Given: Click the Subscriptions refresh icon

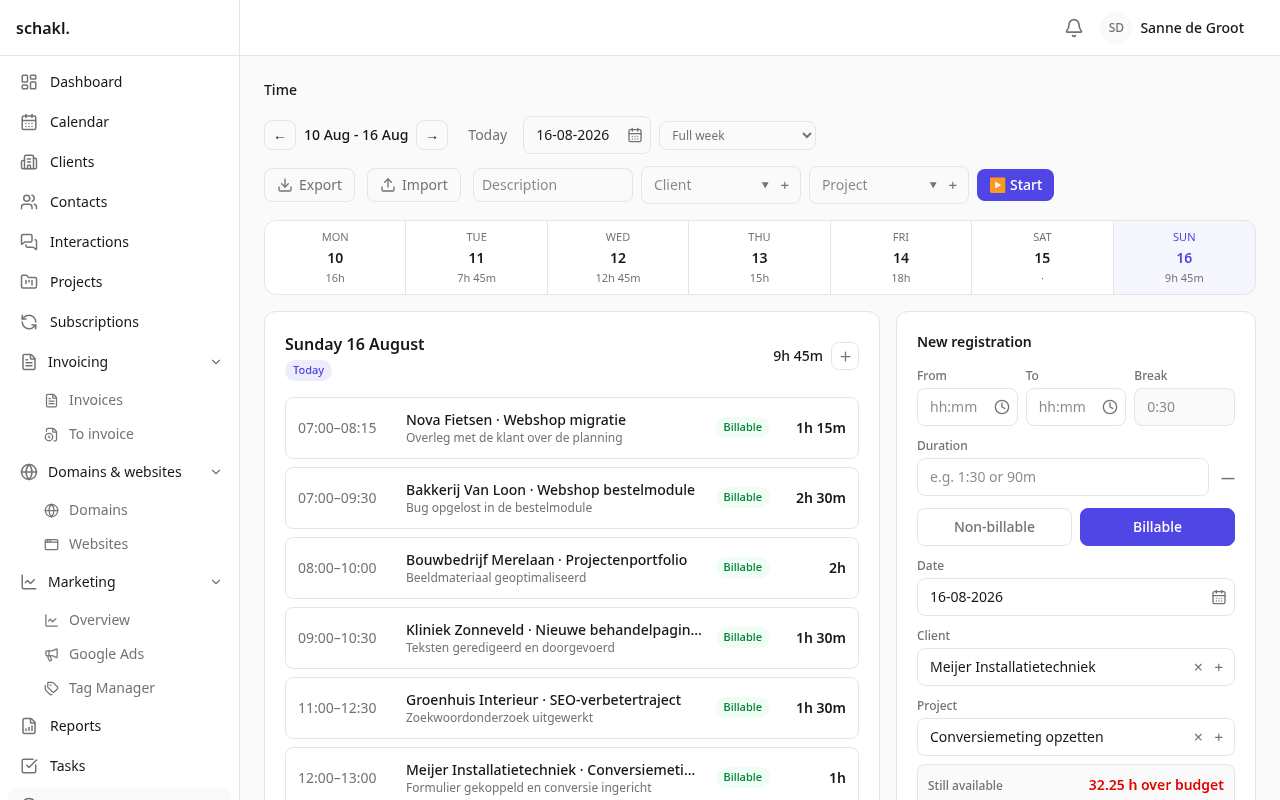Looking at the screenshot, I should pos(29,322).
